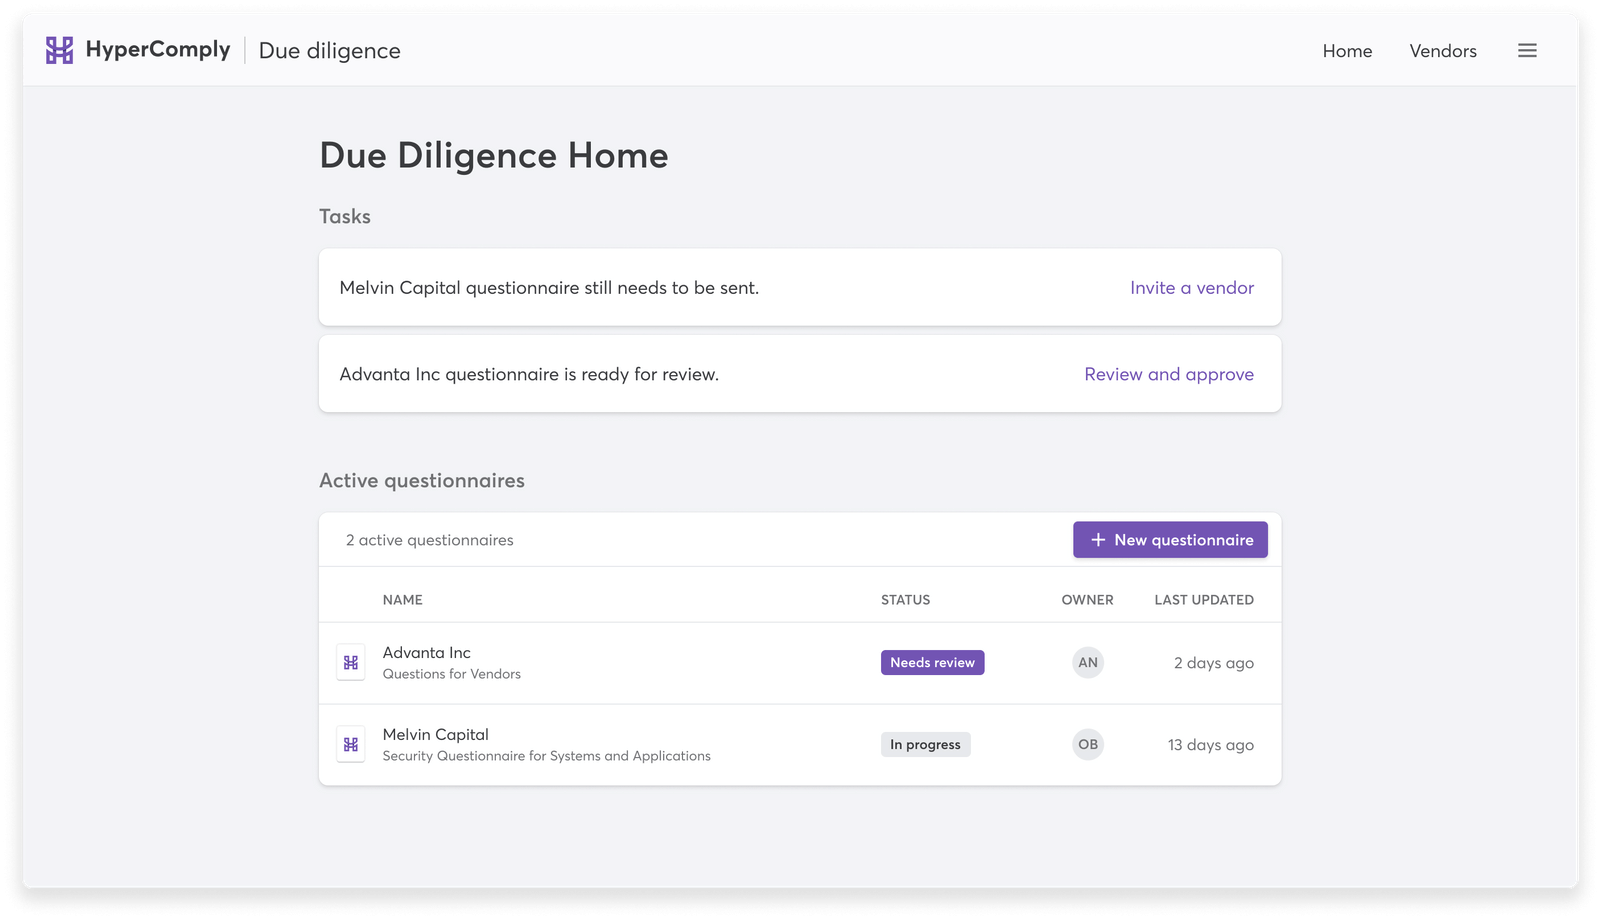This screenshot has height=920, width=1600.
Task: Click the AN owner avatar for Advanta Inc
Action: pos(1088,662)
